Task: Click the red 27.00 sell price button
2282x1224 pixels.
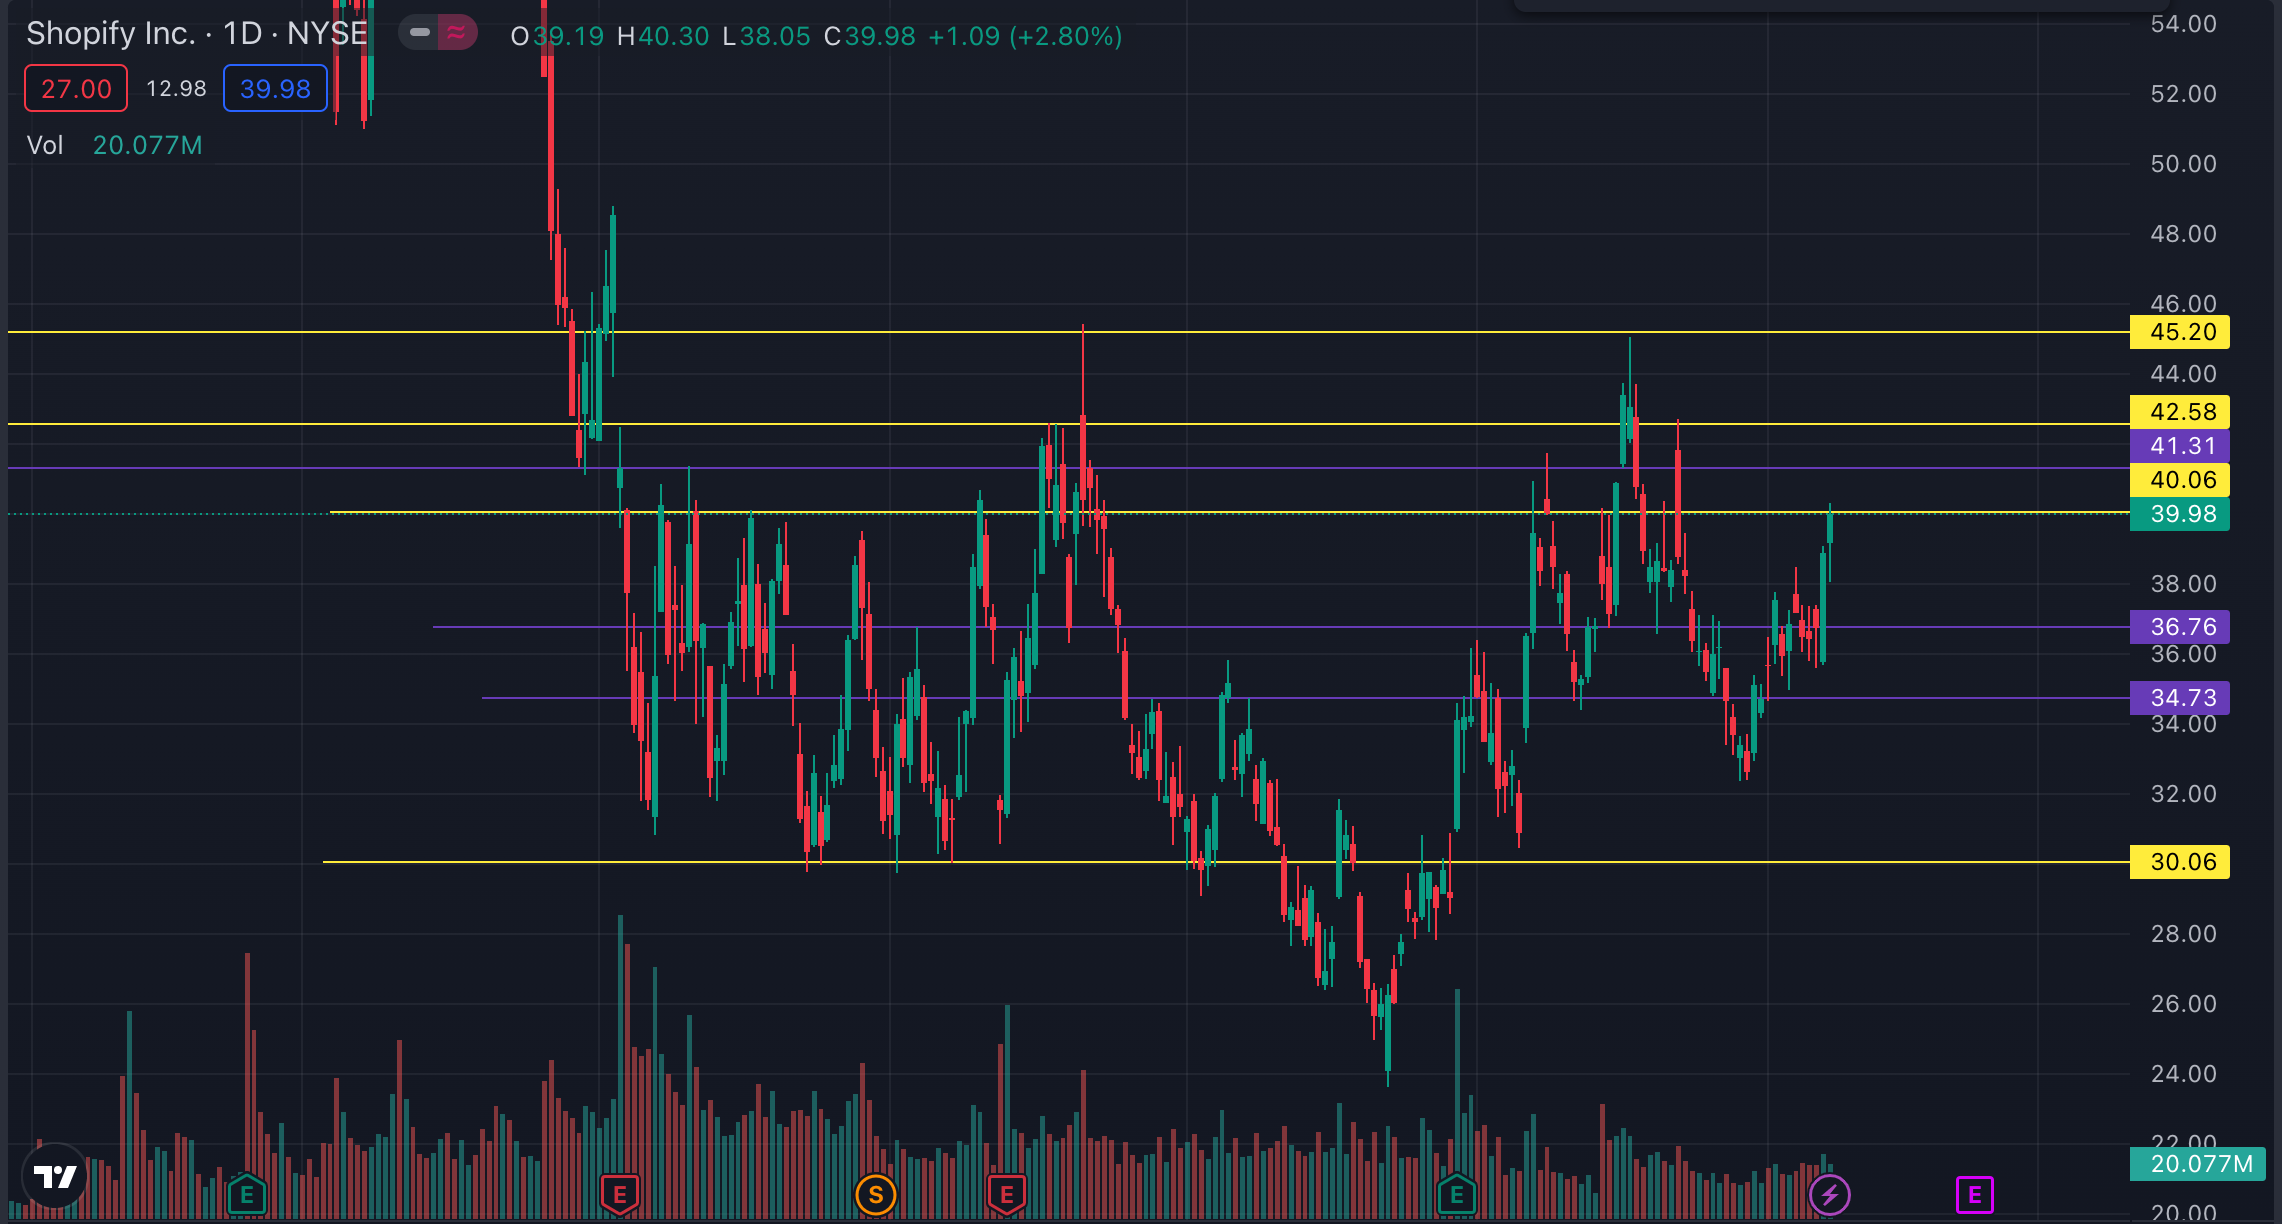Action: click(76, 88)
